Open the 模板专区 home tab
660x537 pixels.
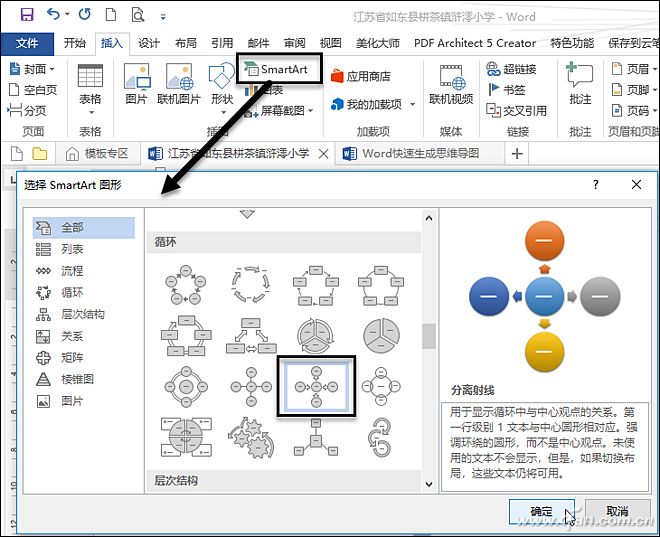pyautogui.click(x=98, y=154)
